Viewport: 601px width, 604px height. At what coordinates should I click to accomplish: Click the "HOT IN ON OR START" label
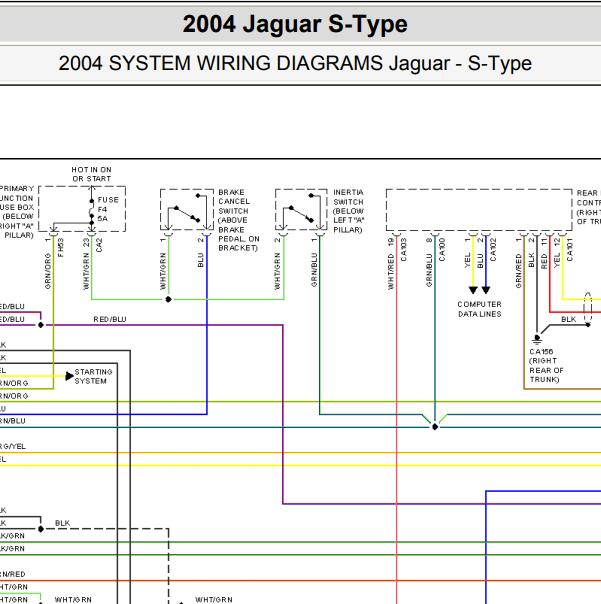click(91, 174)
